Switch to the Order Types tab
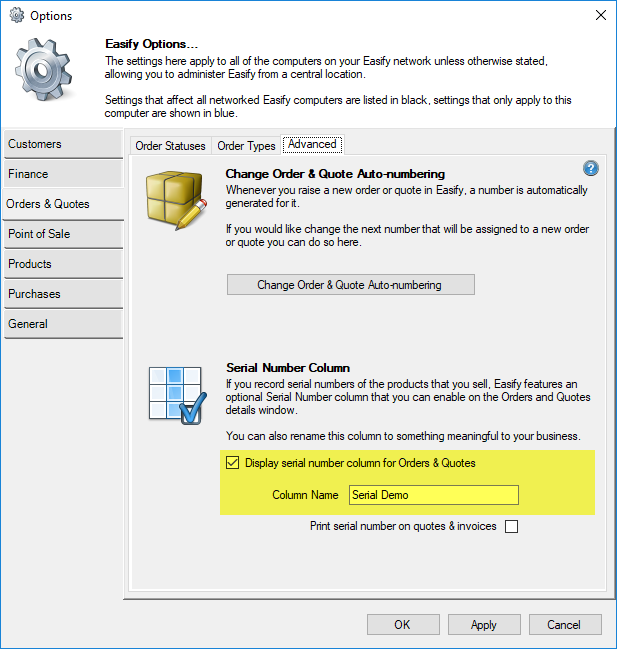 [246, 146]
